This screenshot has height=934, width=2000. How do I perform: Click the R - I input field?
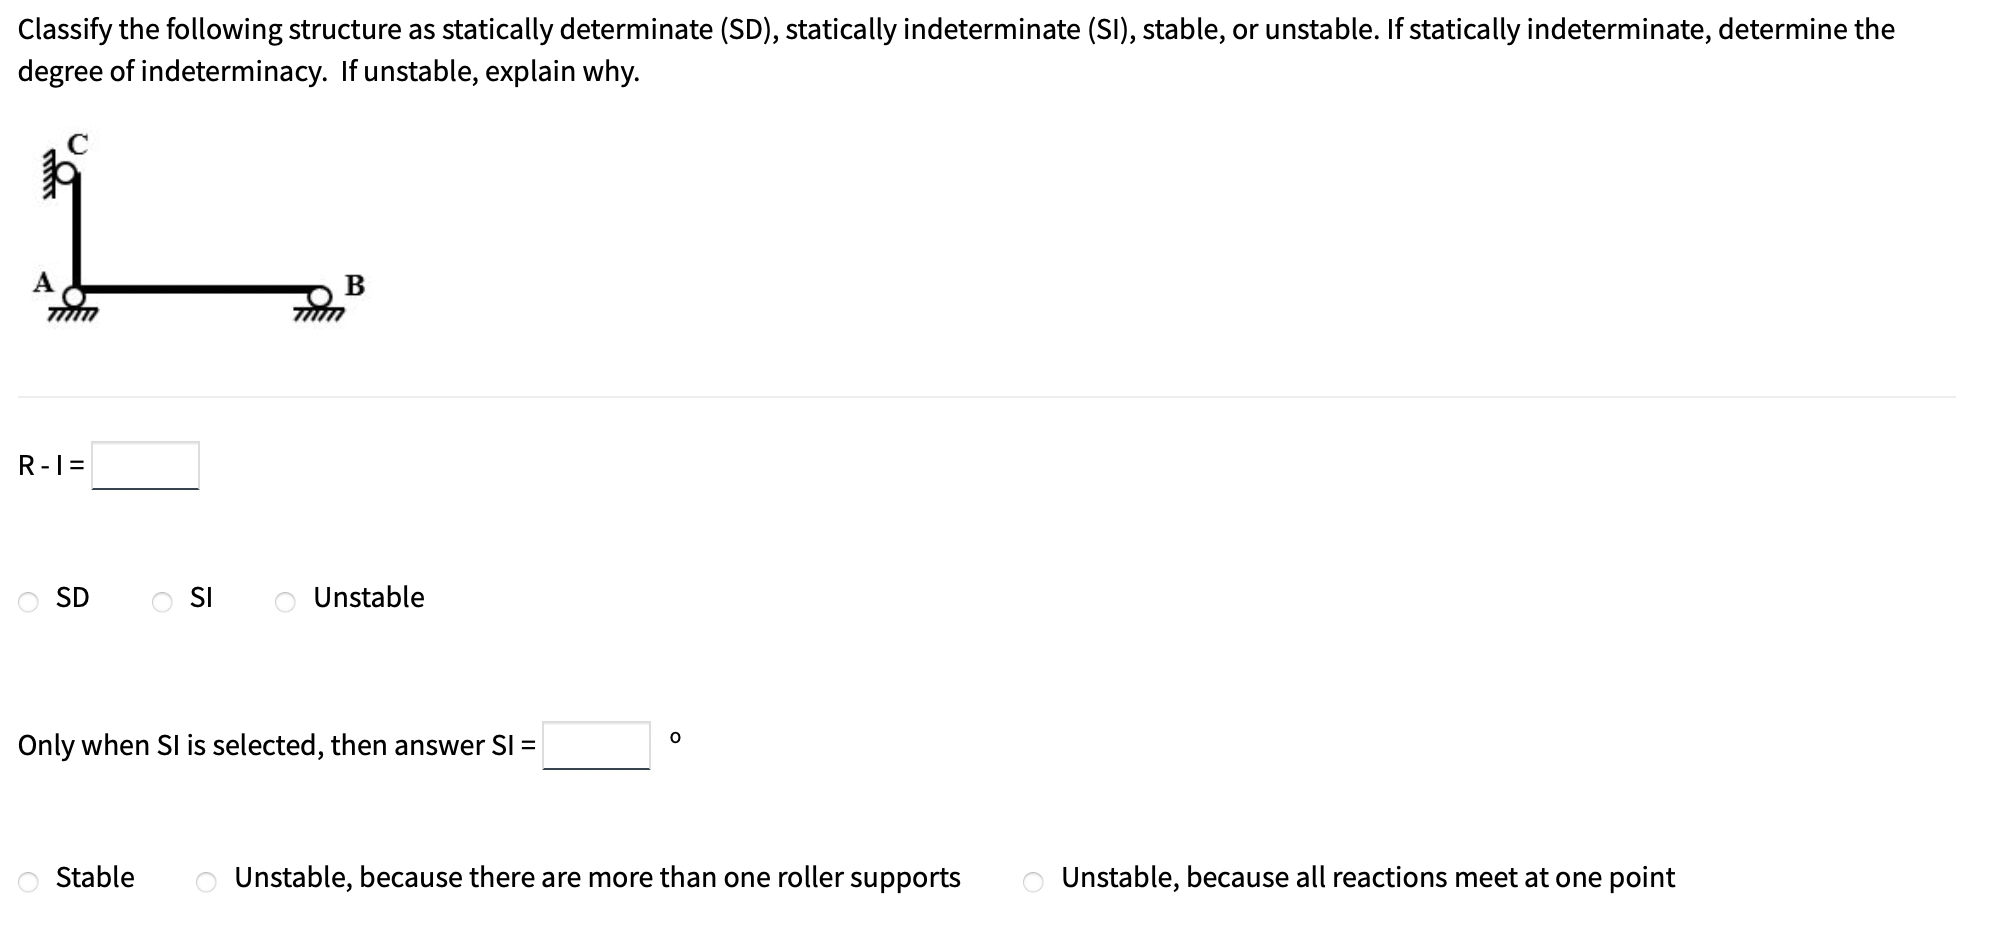pos(145,463)
